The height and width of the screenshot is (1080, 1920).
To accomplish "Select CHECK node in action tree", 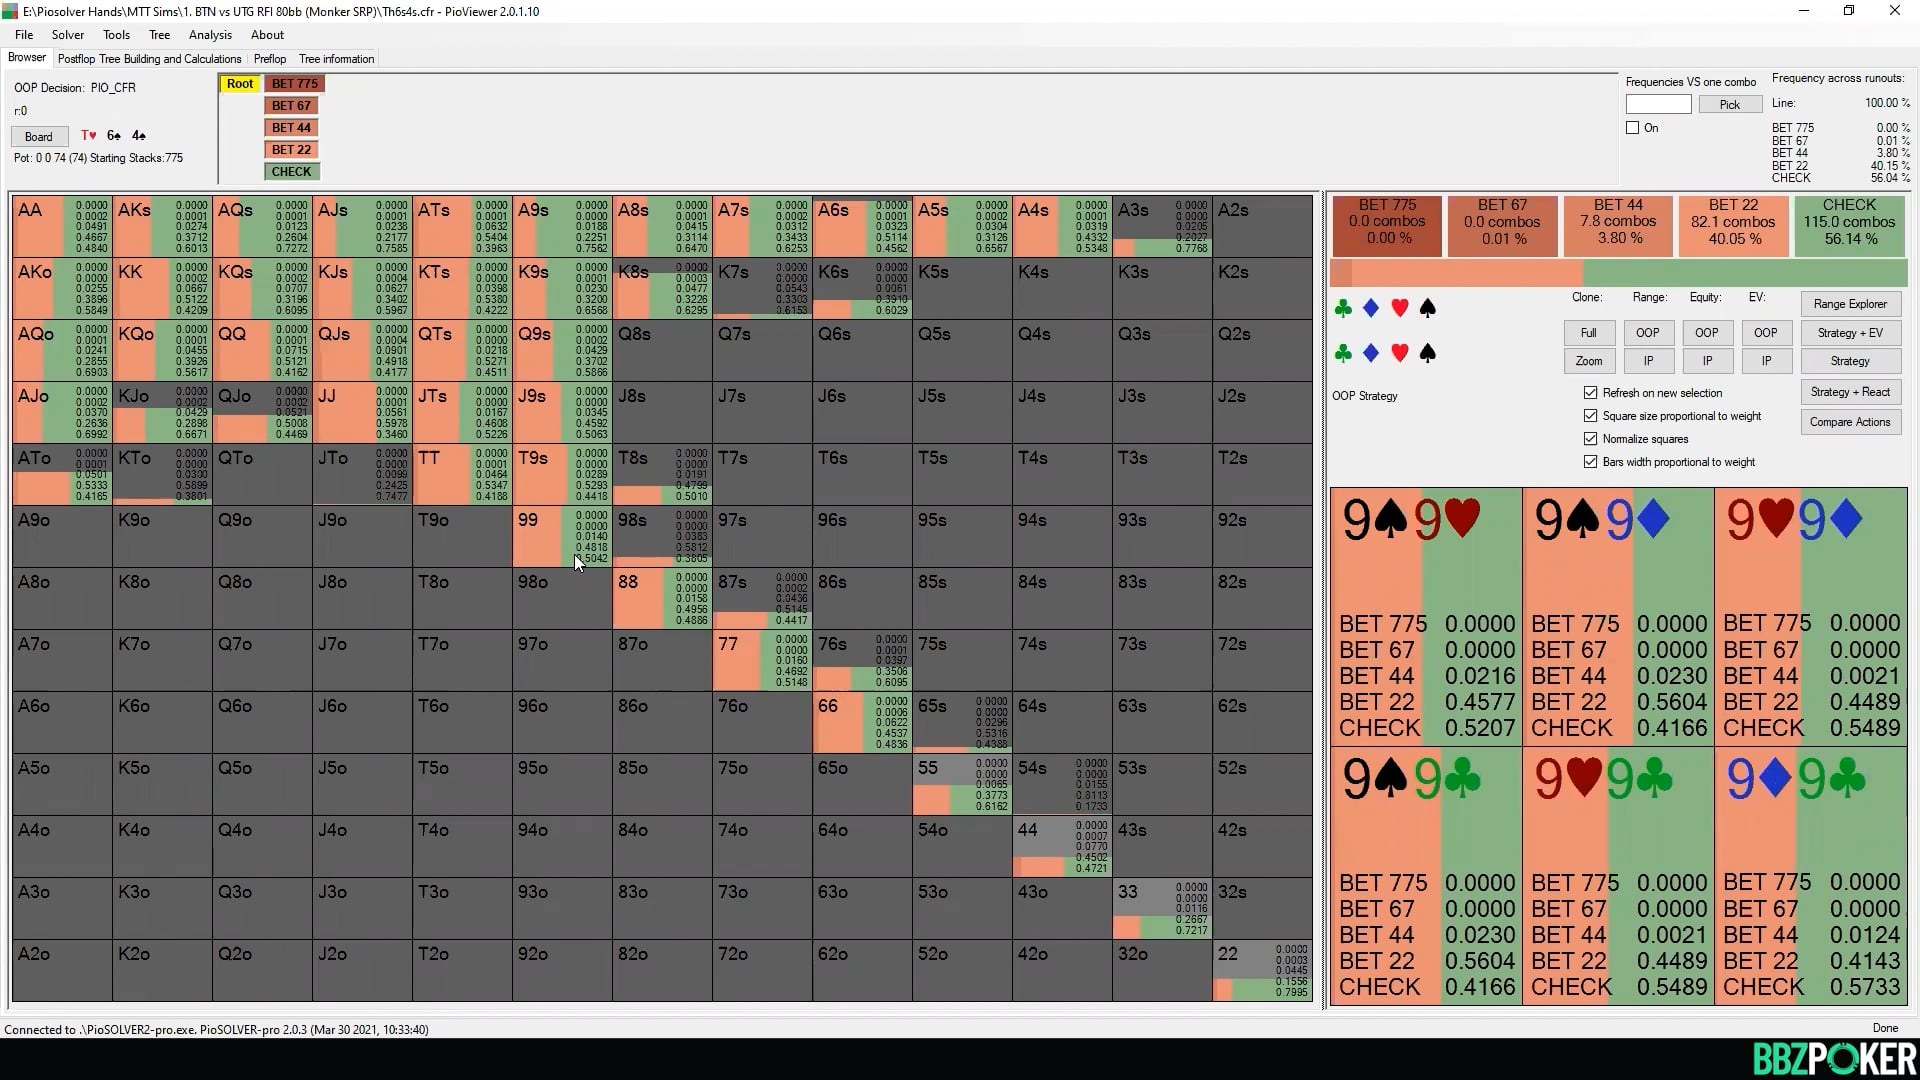I will (291, 172).
